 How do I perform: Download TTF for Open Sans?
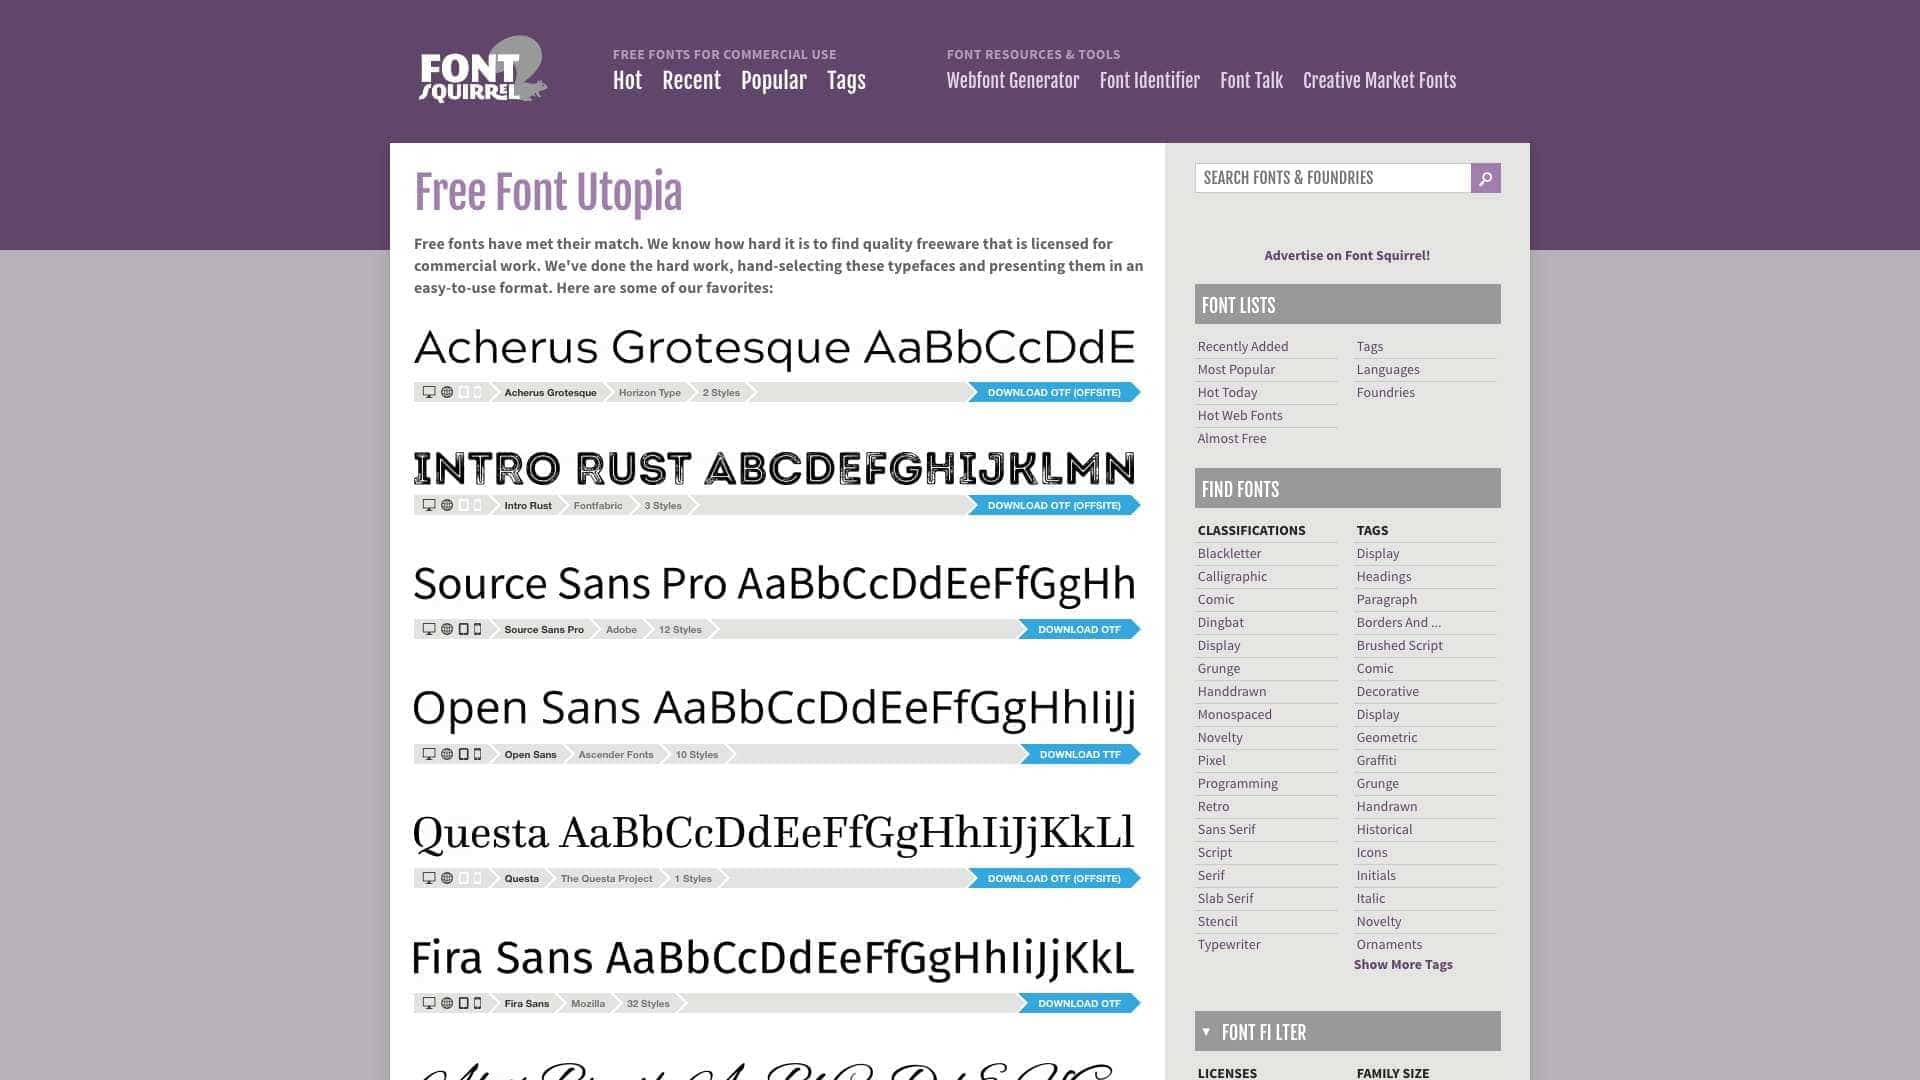coord(1080,754)
